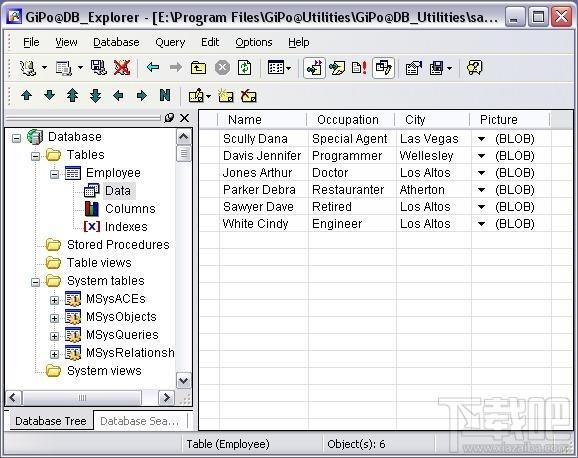578x458 pixels.
Task: Click execute document with exclamation icon
Action: (359, 68)
